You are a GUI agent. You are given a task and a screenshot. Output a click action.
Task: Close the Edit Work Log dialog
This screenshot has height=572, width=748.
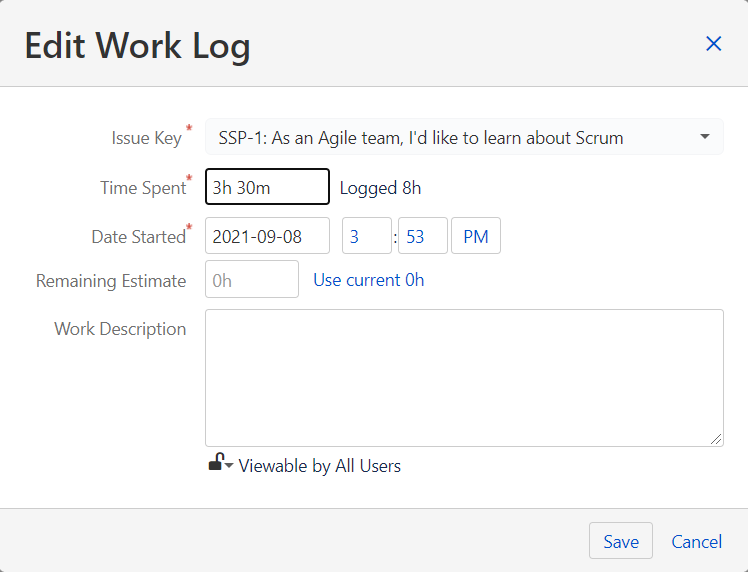(713, 44)
